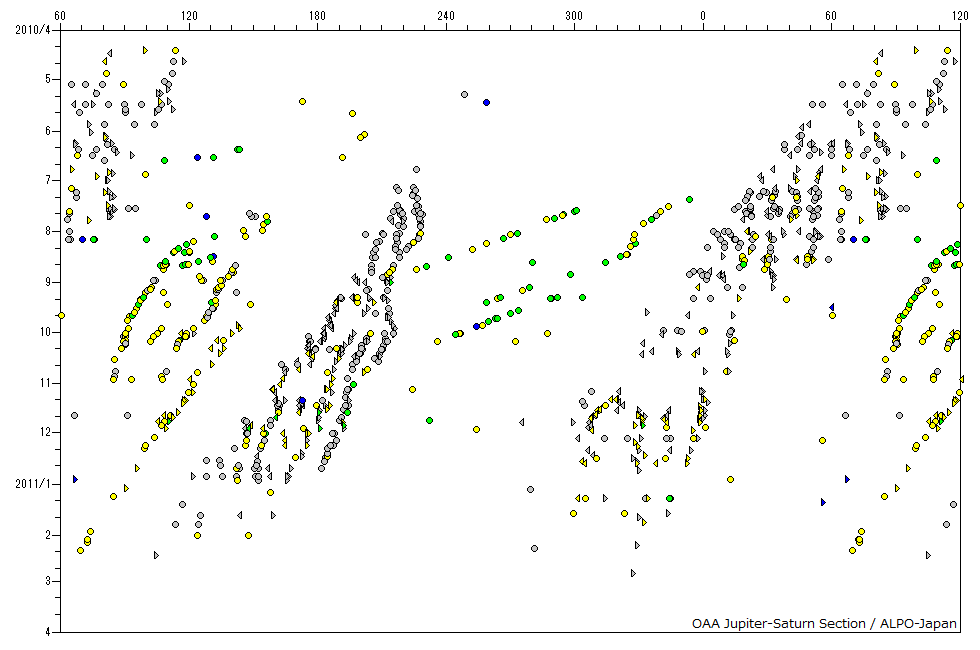Click the month 7 label on the vertical axis
This screenshot has width=980, height=650.
coord(48,180)
